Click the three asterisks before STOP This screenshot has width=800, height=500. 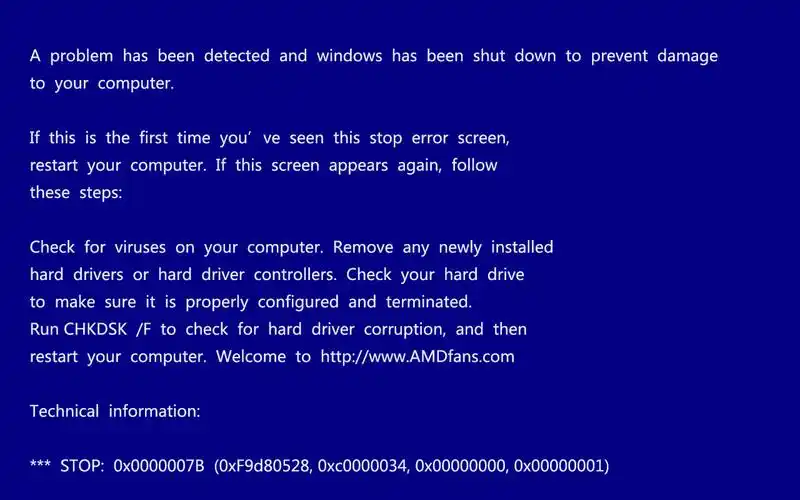(40, 464)
